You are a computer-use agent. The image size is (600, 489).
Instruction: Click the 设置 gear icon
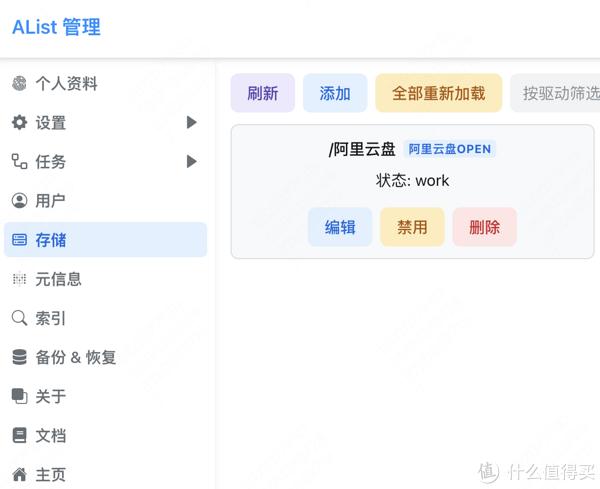pyautogui.click(x=19, y=122)
